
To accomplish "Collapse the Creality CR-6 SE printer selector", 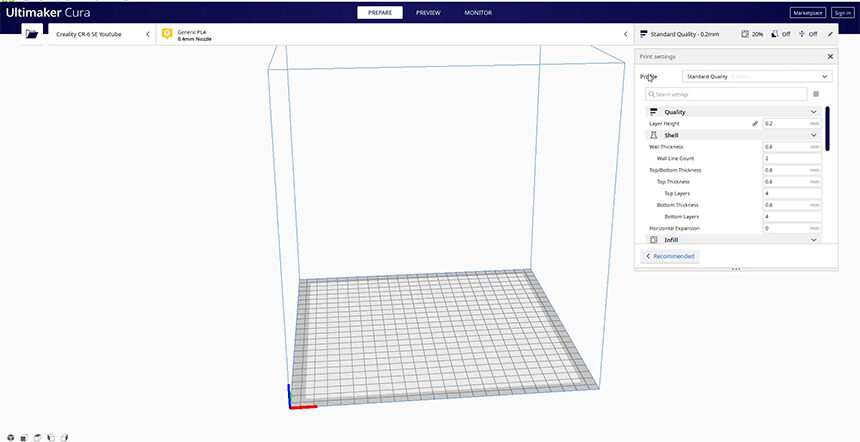I will 148,34.
